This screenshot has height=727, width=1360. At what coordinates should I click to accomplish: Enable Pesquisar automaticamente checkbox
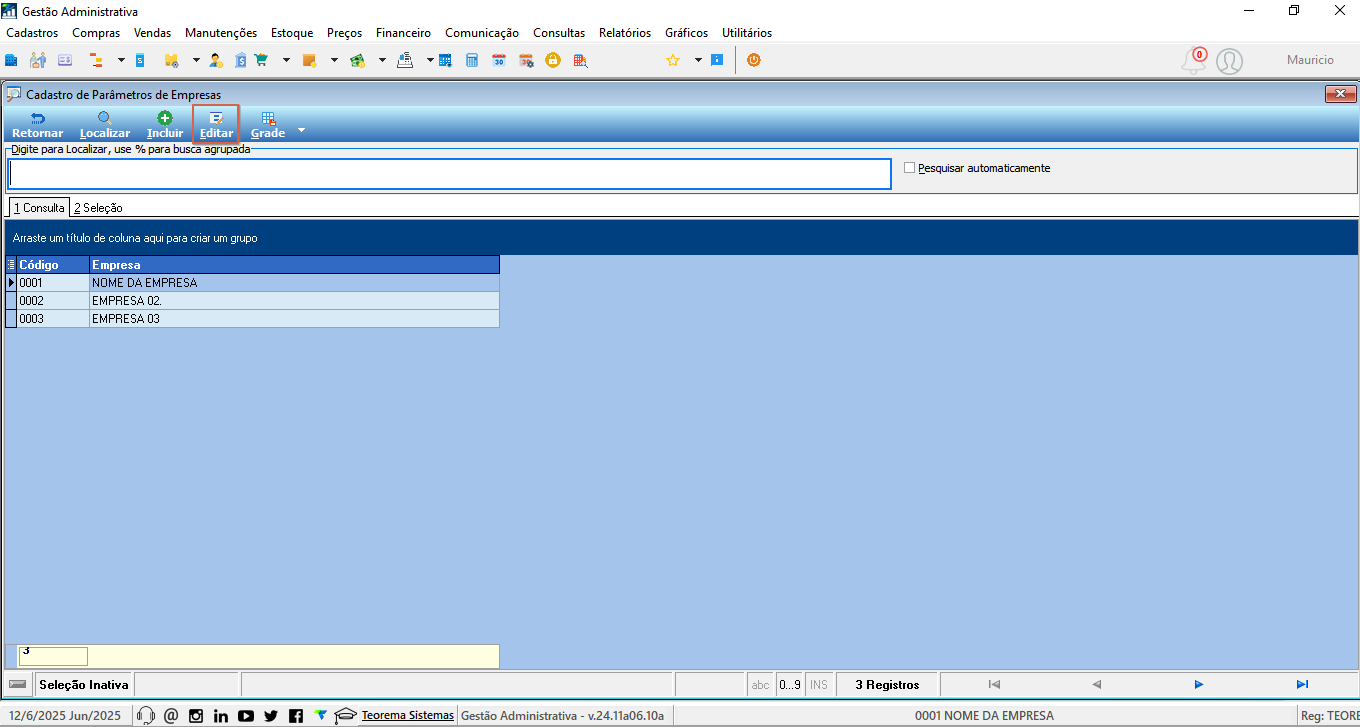click(910, 168)
